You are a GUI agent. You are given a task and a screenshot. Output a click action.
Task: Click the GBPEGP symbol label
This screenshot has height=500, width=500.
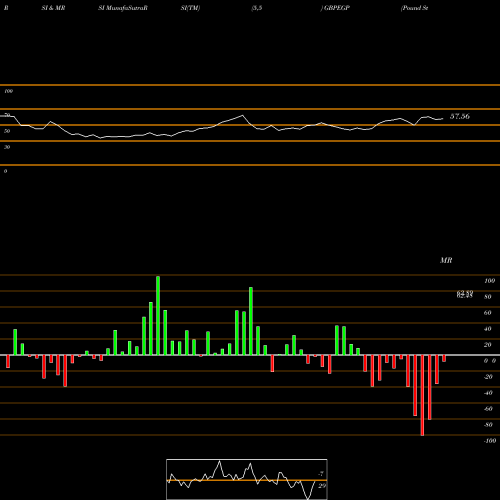337,8
